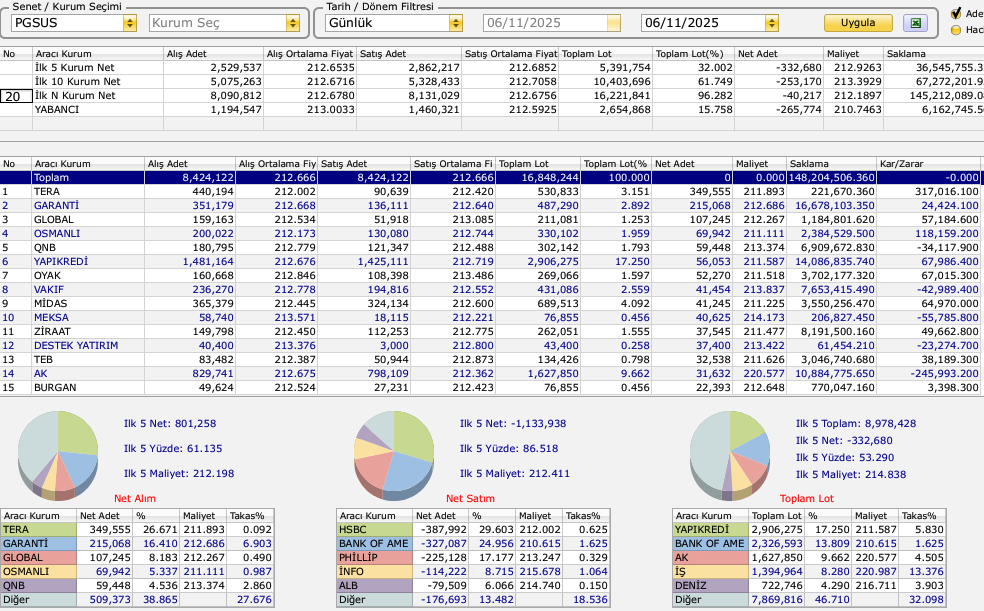Select the HSBC swatch in Net Satım legend
The image size is (984, 611).
tap(374, 529)
